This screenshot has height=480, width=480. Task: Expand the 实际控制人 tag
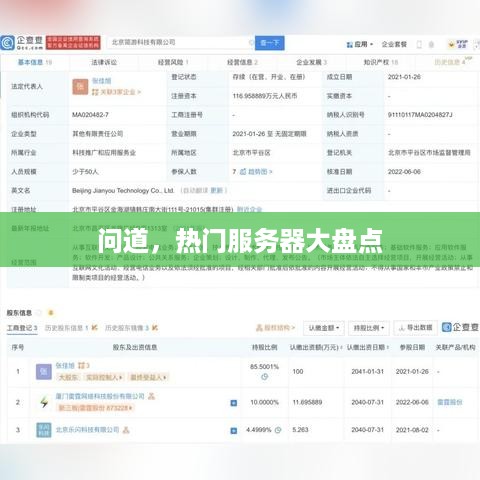[x=104, y=377]
